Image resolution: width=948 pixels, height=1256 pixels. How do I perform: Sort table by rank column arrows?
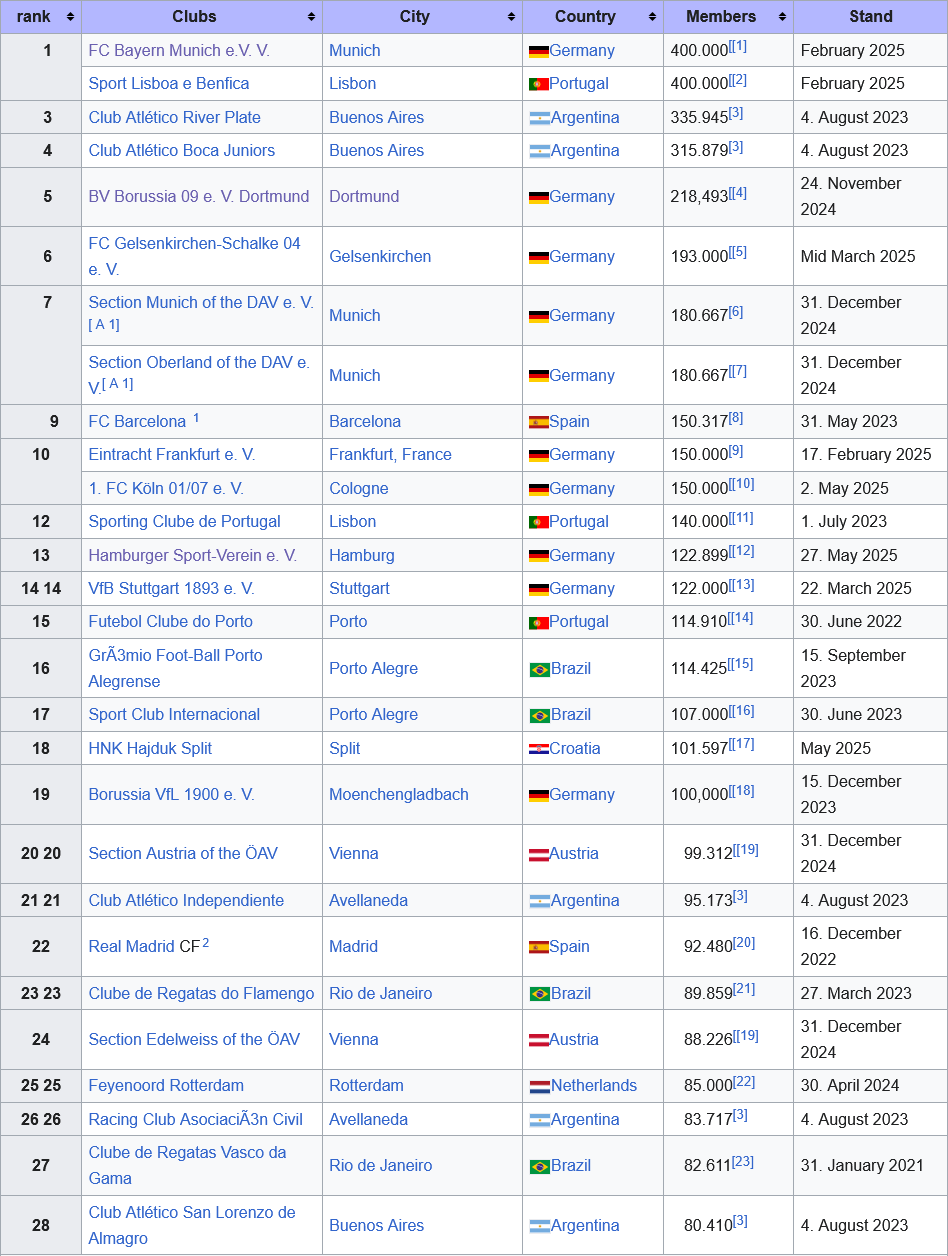[70, 17]
